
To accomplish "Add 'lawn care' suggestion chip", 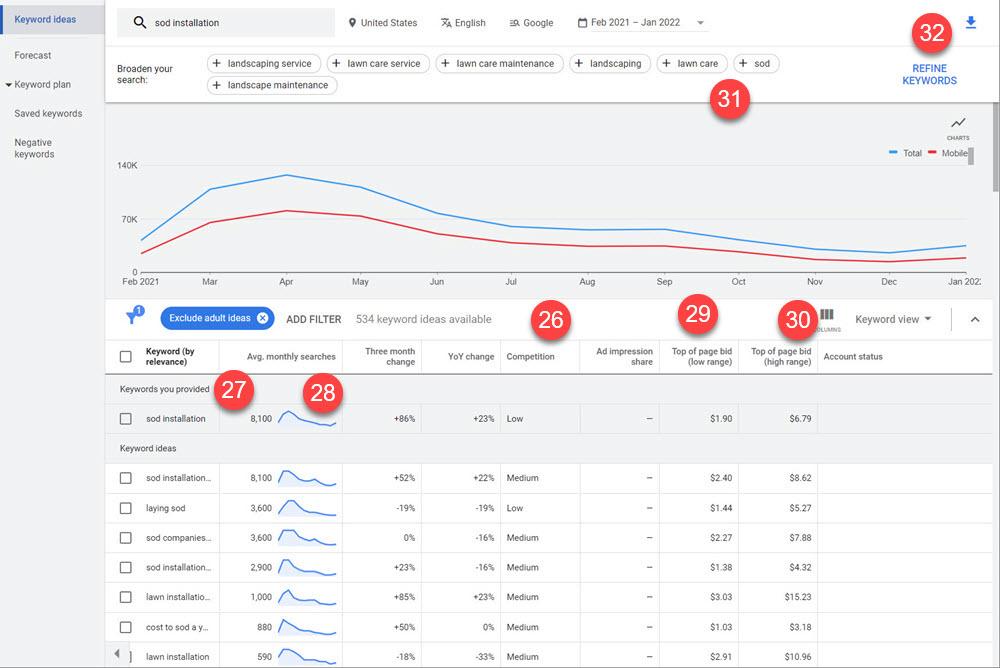I will pos(692,63).
